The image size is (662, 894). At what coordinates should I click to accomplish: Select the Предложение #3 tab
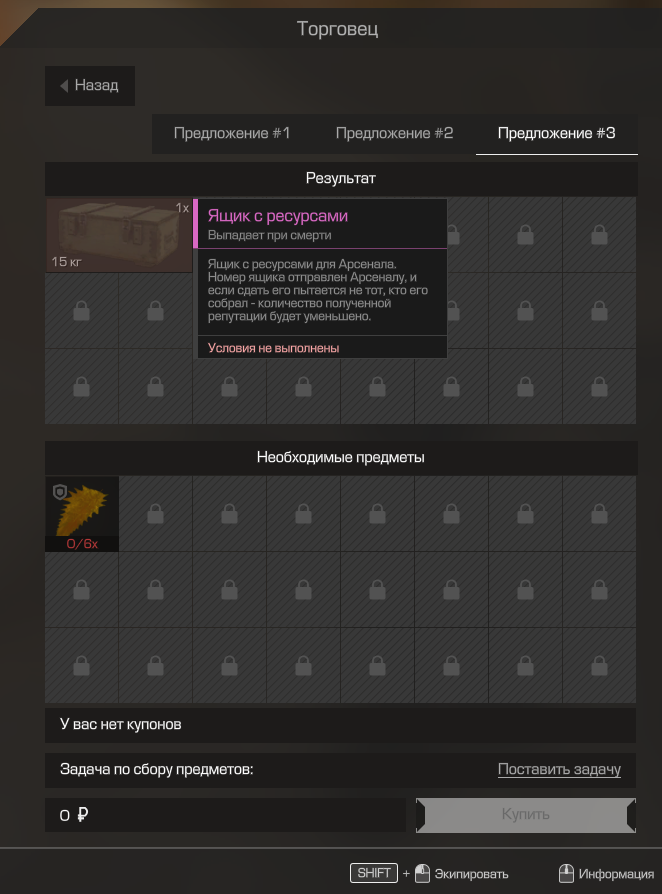(x=557, y=133)
